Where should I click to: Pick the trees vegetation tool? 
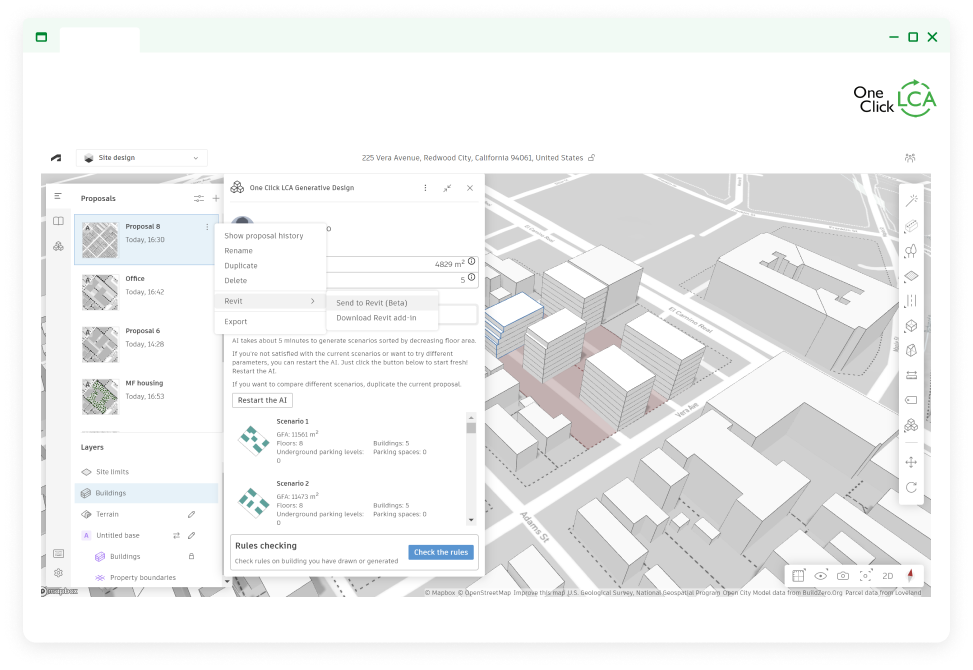pyautogui.click(x=911, y=251)
